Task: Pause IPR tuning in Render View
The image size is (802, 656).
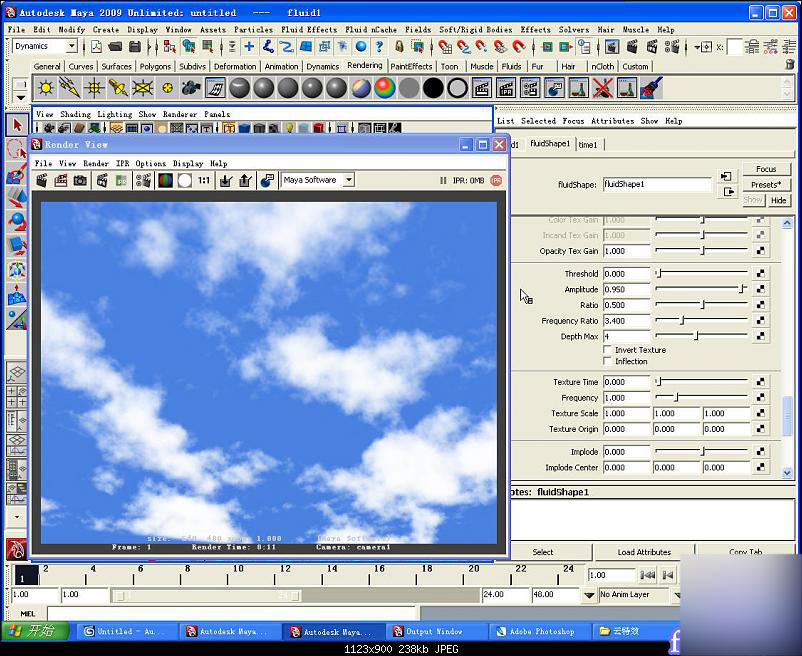Action: click(x=443, y=180)
